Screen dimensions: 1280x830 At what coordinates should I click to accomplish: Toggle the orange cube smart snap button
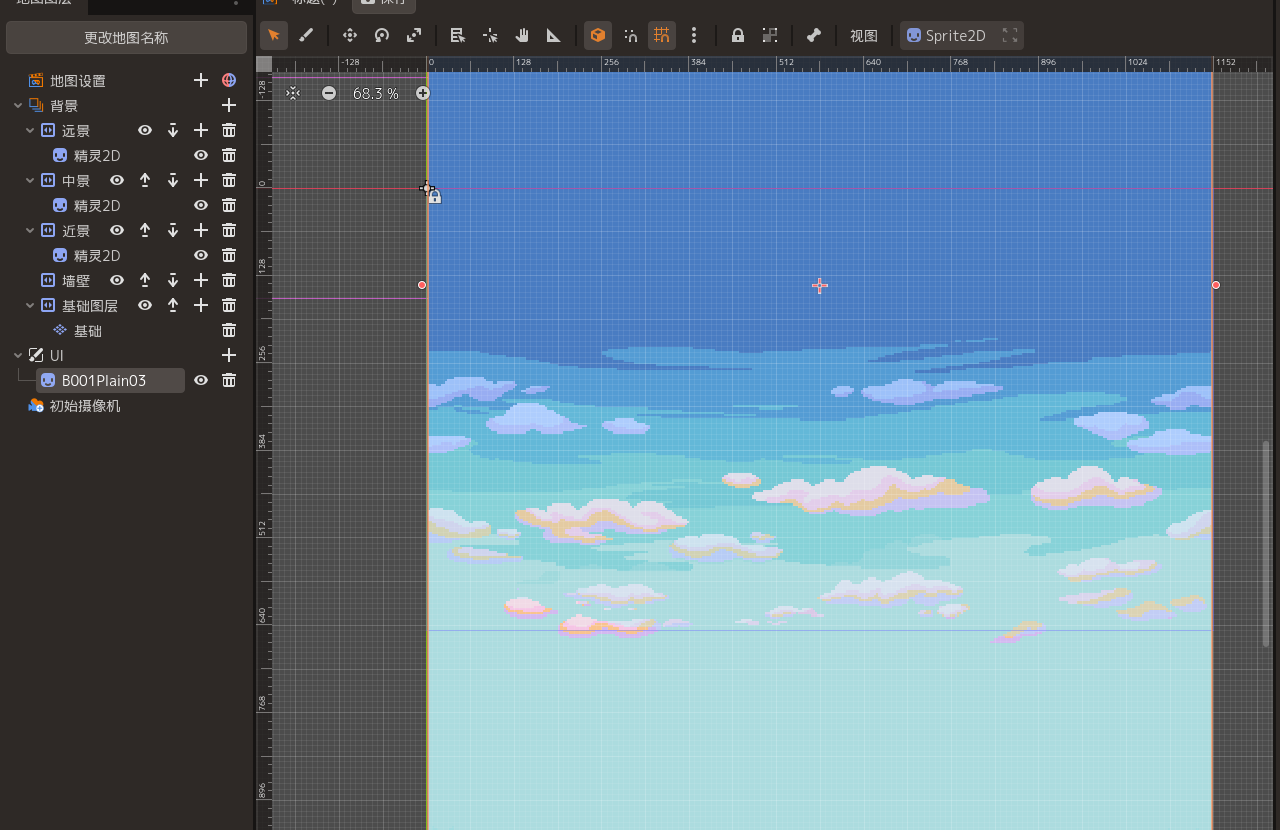598,36
